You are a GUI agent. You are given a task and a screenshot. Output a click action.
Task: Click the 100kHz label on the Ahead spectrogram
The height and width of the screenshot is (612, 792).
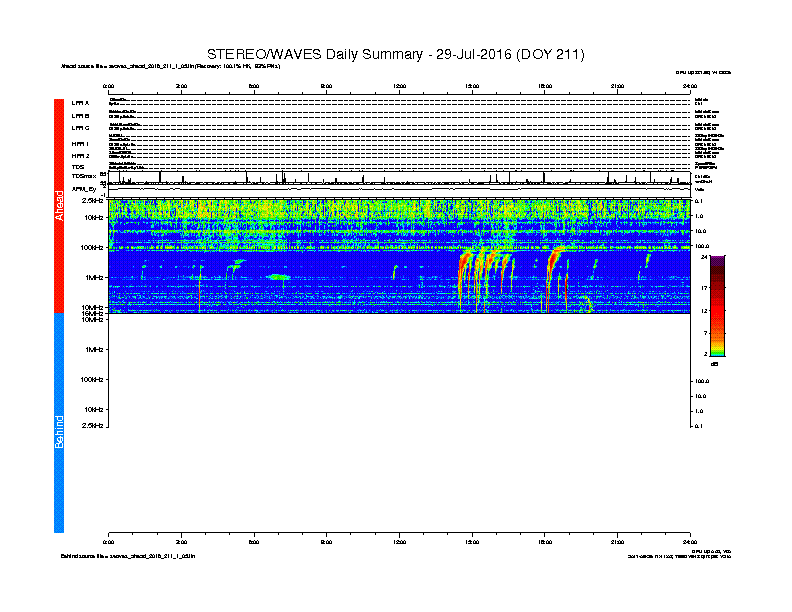tap(92, 247)
